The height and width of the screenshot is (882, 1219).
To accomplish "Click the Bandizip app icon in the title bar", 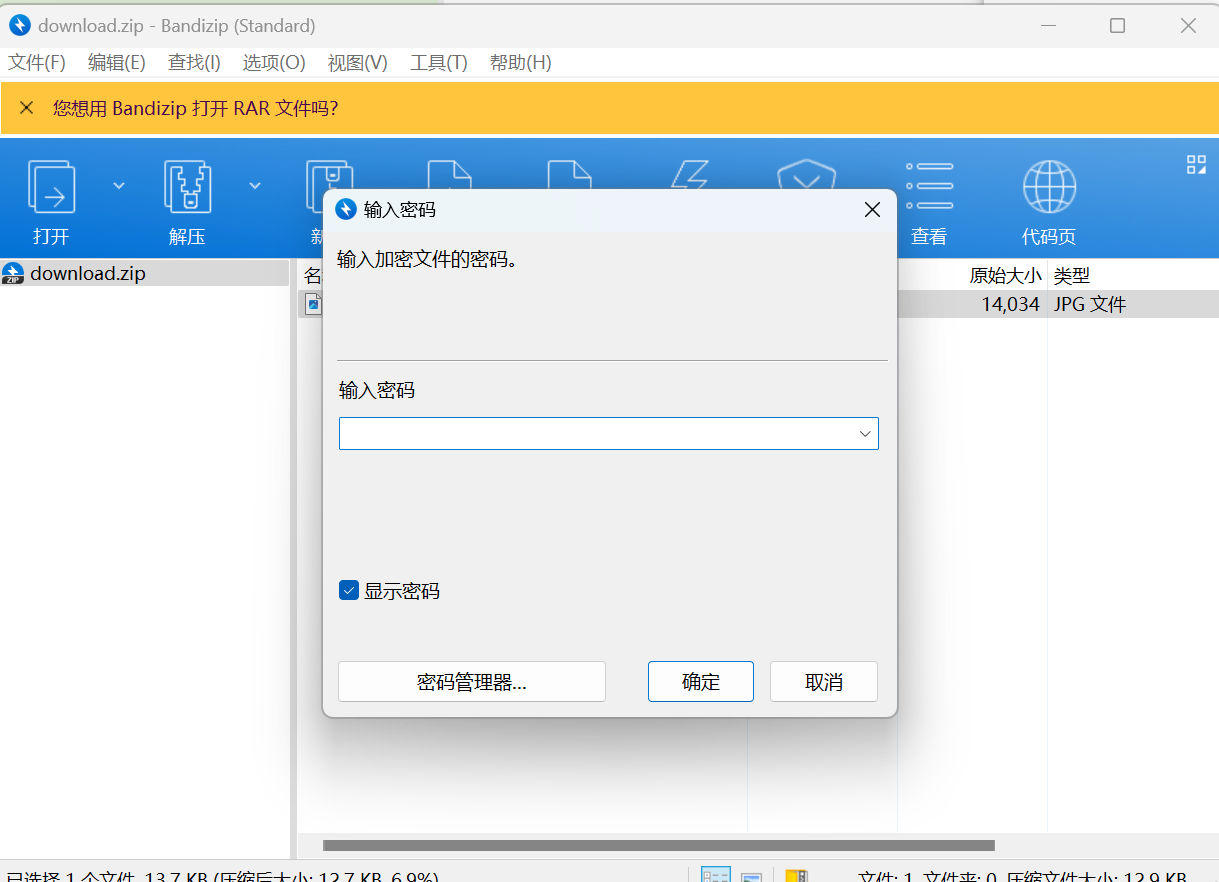I will tap(20, 26).
